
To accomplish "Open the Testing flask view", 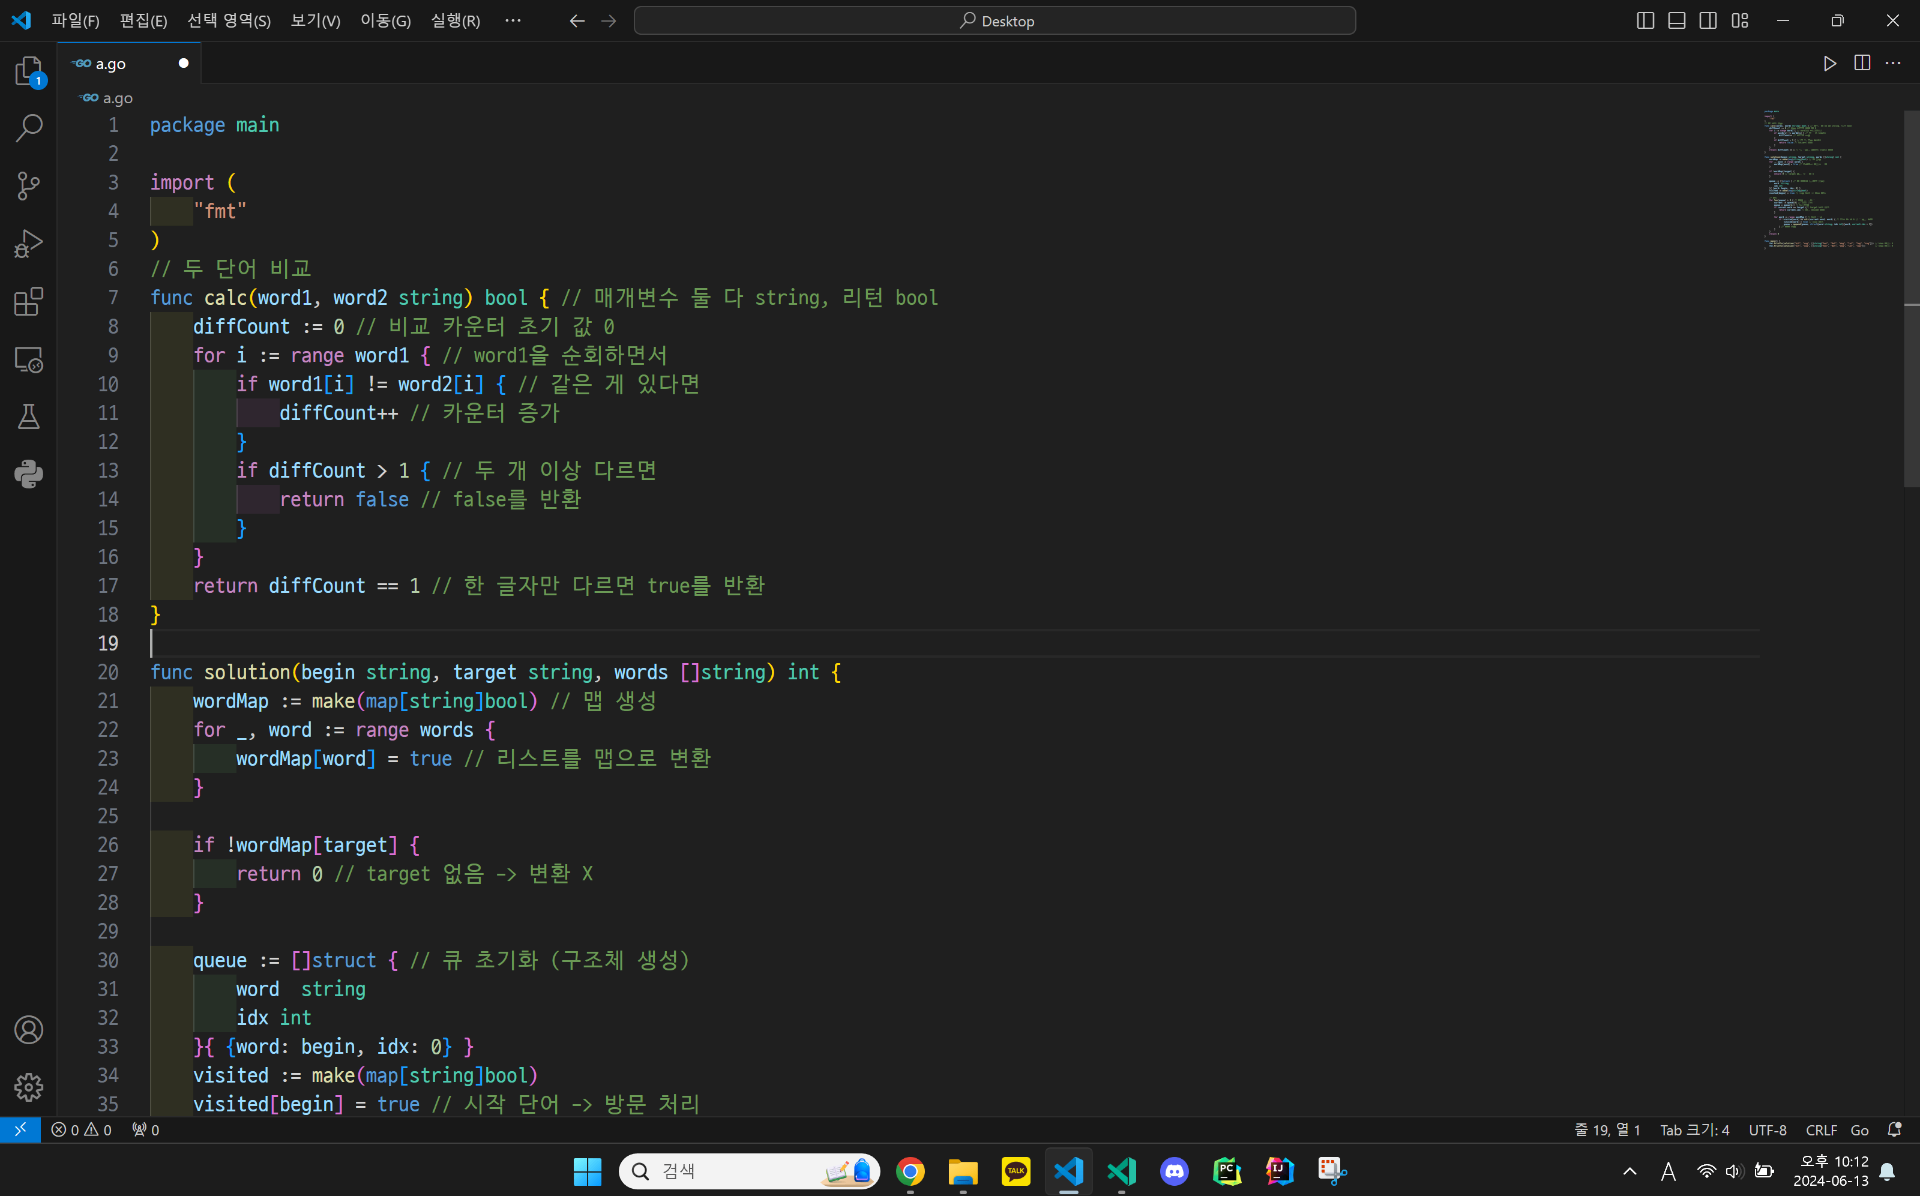I will (29, 417).
